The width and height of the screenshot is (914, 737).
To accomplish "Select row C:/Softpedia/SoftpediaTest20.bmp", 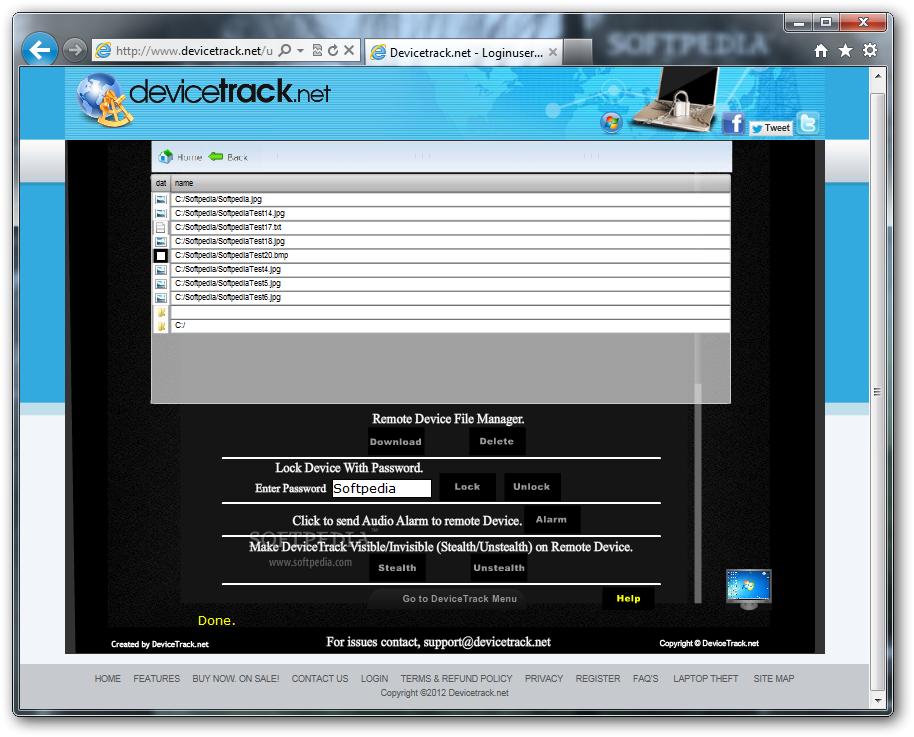I will click(441, 255).
